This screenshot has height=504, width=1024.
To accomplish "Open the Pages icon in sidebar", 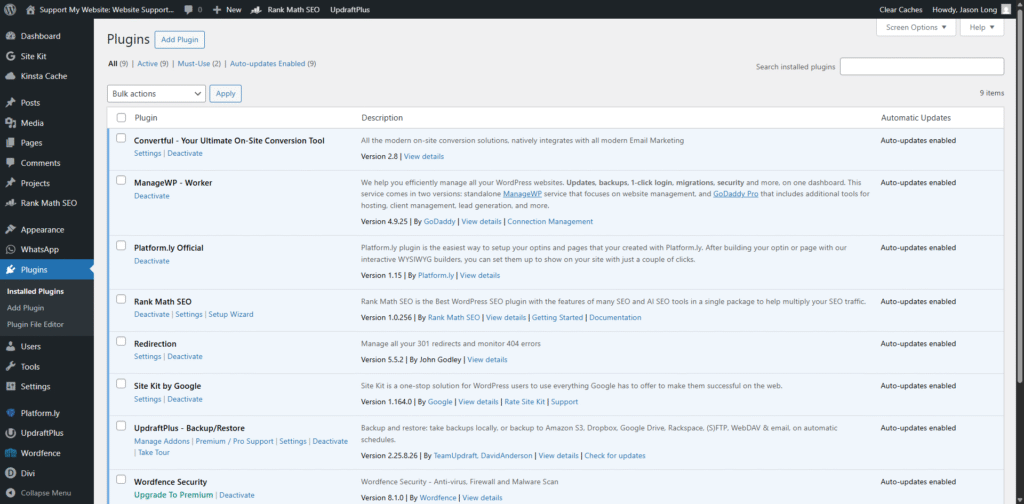I will 10,142.
